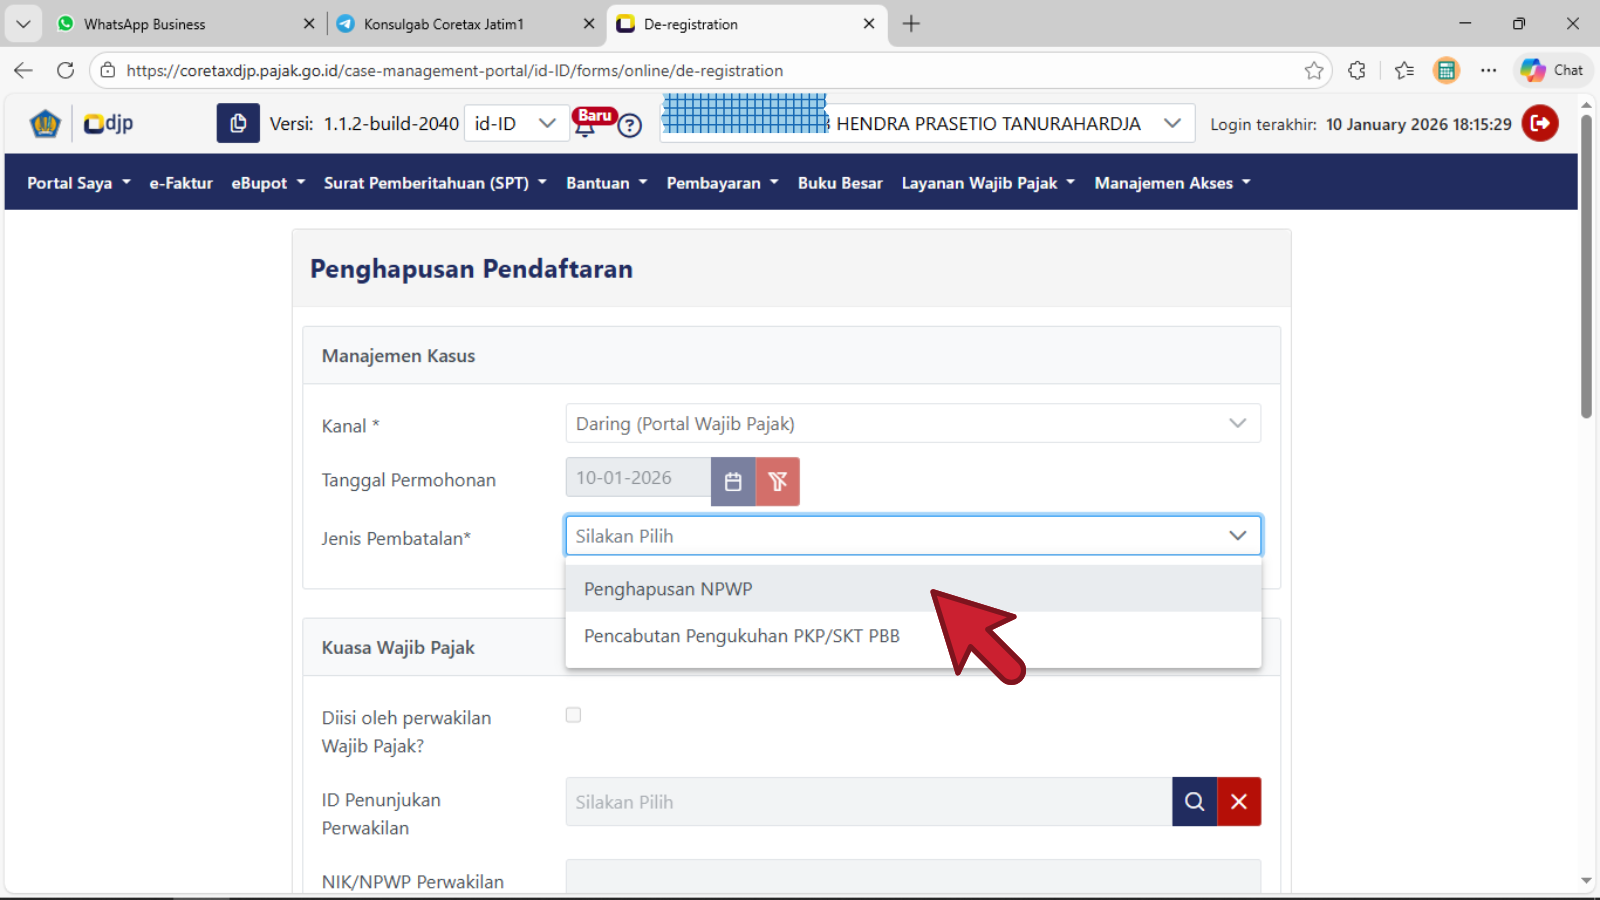Click the copy version icon
The image size is (1600, 900).
point(238,123)
